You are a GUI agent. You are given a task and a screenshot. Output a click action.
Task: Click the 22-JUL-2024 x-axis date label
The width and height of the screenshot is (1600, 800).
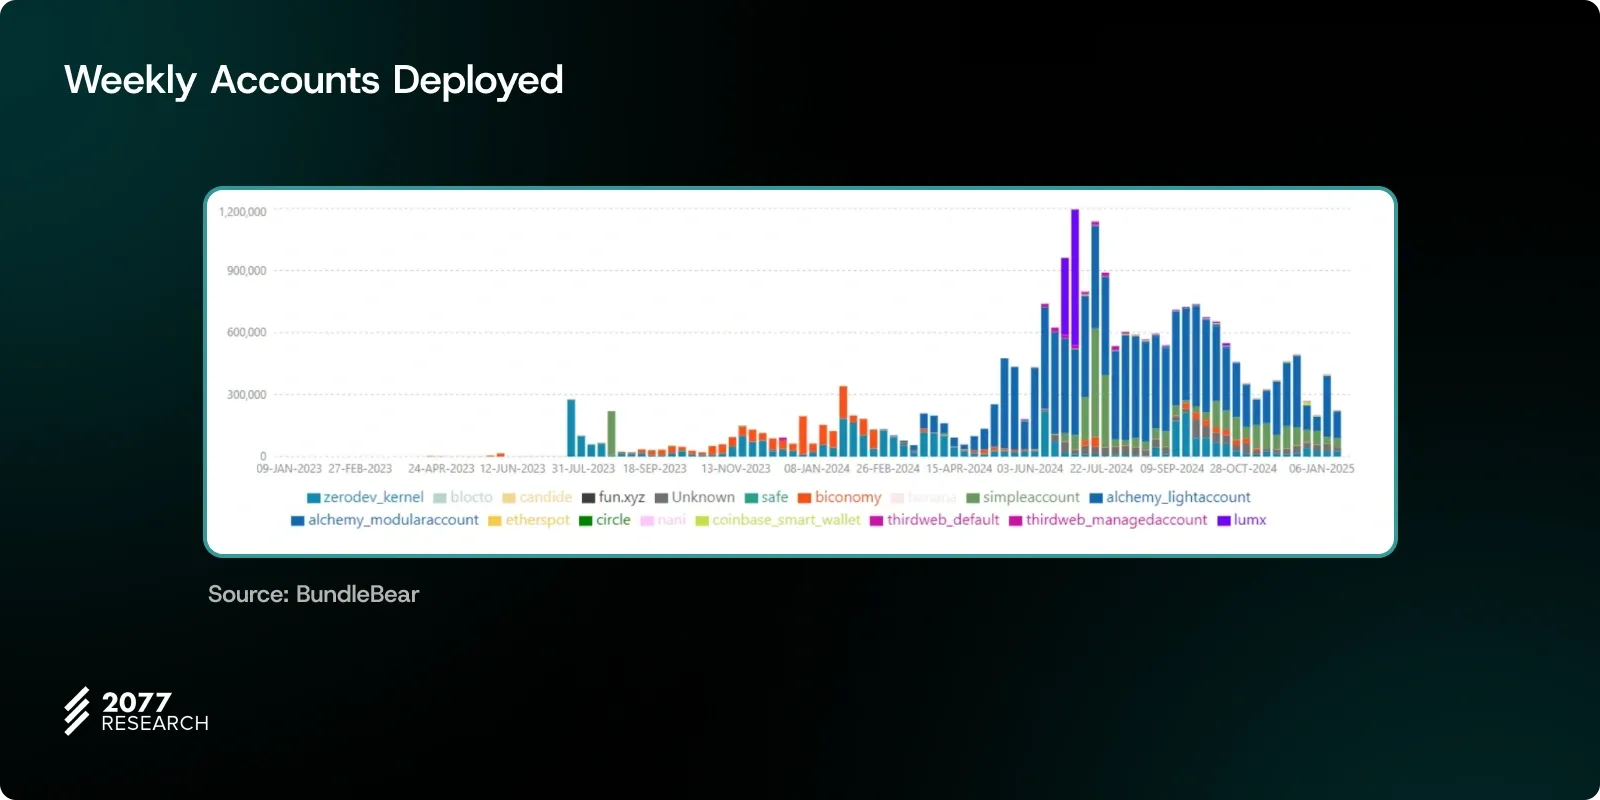(1101, 468)
